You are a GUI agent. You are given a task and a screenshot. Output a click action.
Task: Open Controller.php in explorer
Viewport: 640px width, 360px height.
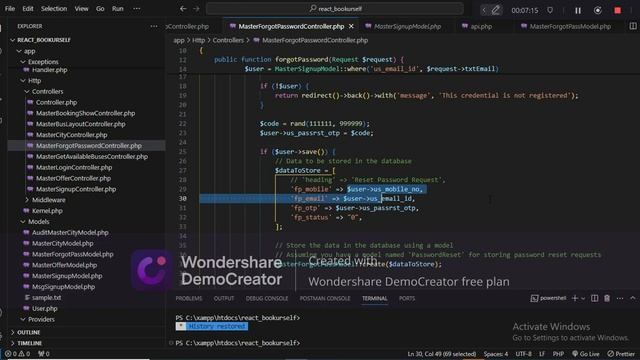pos(56,102)
